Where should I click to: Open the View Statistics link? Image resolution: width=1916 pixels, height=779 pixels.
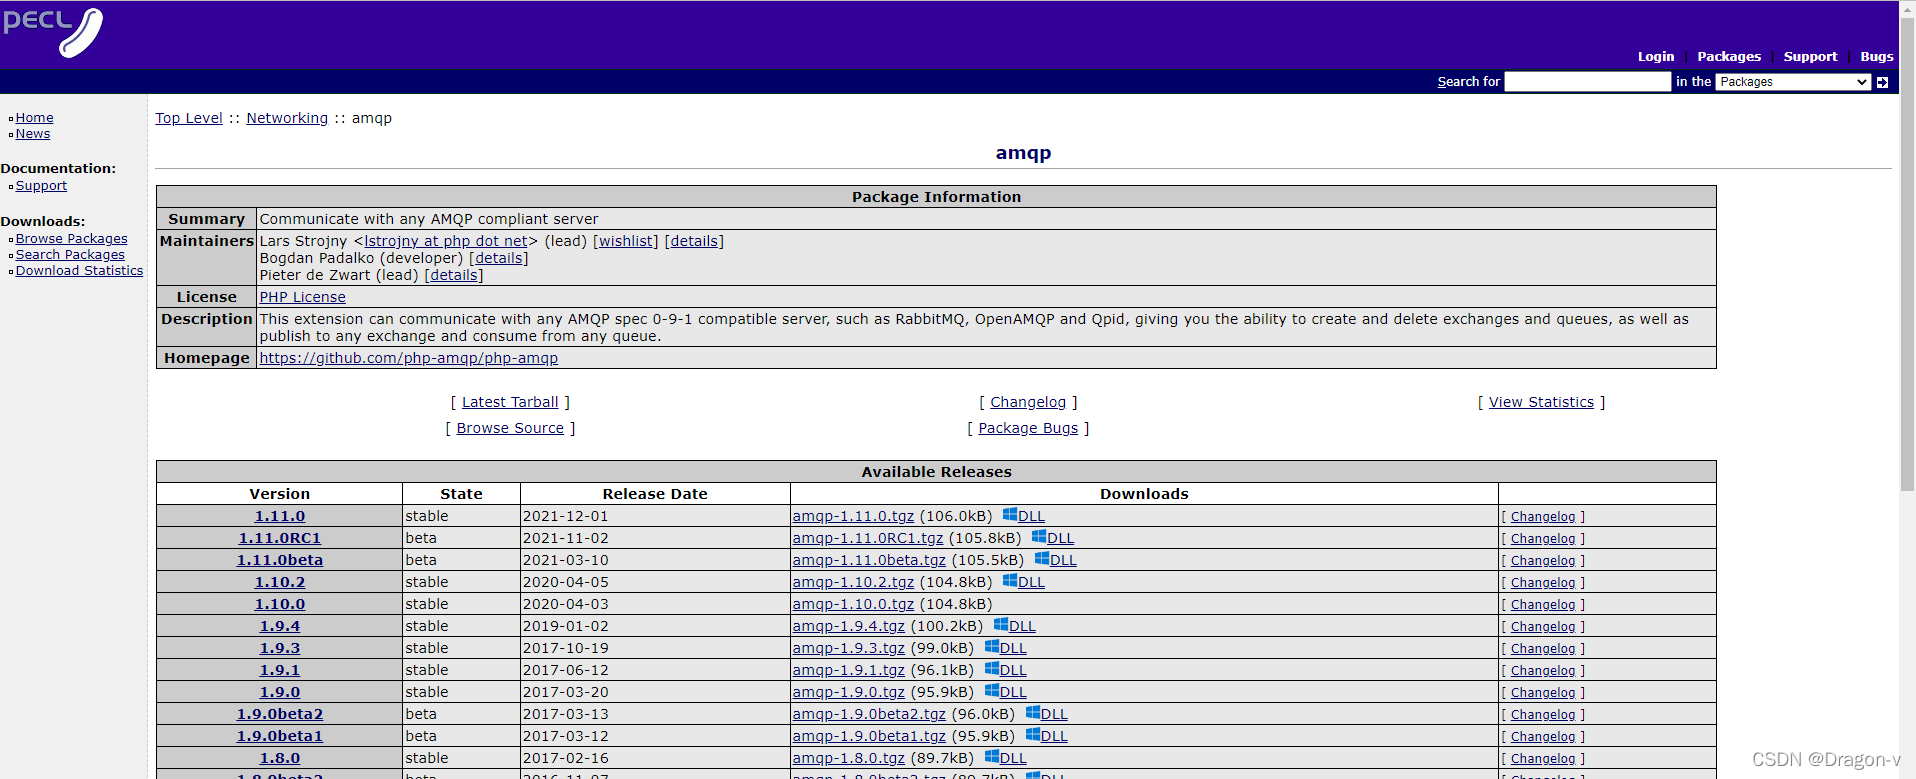tap(1541, 402)
